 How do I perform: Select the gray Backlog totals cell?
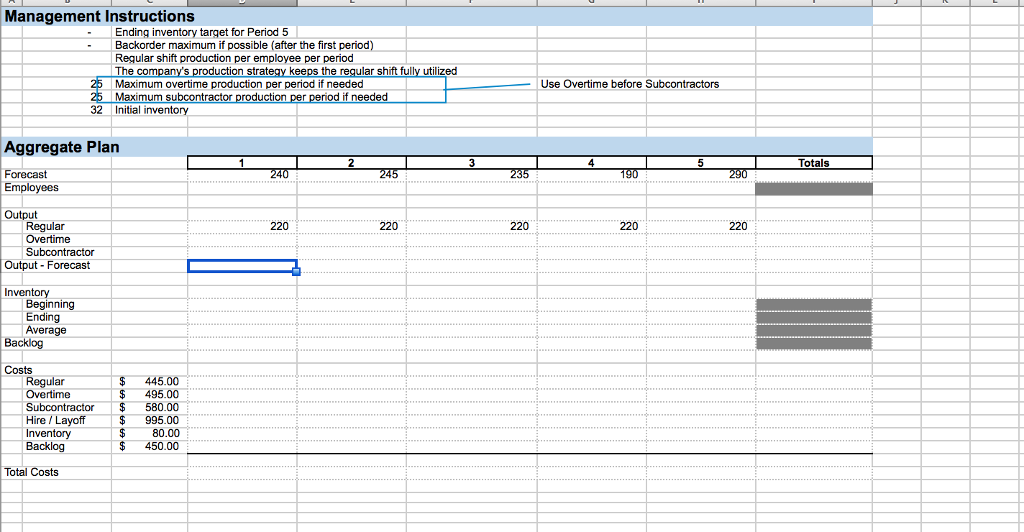[814, 343]
